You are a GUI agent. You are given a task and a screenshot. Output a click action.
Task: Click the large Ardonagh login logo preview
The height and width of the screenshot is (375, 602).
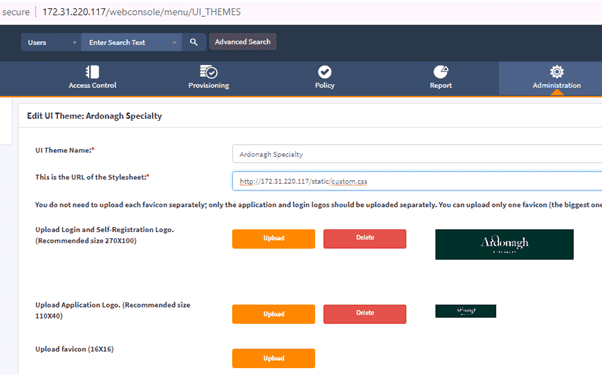pos(504,244)
